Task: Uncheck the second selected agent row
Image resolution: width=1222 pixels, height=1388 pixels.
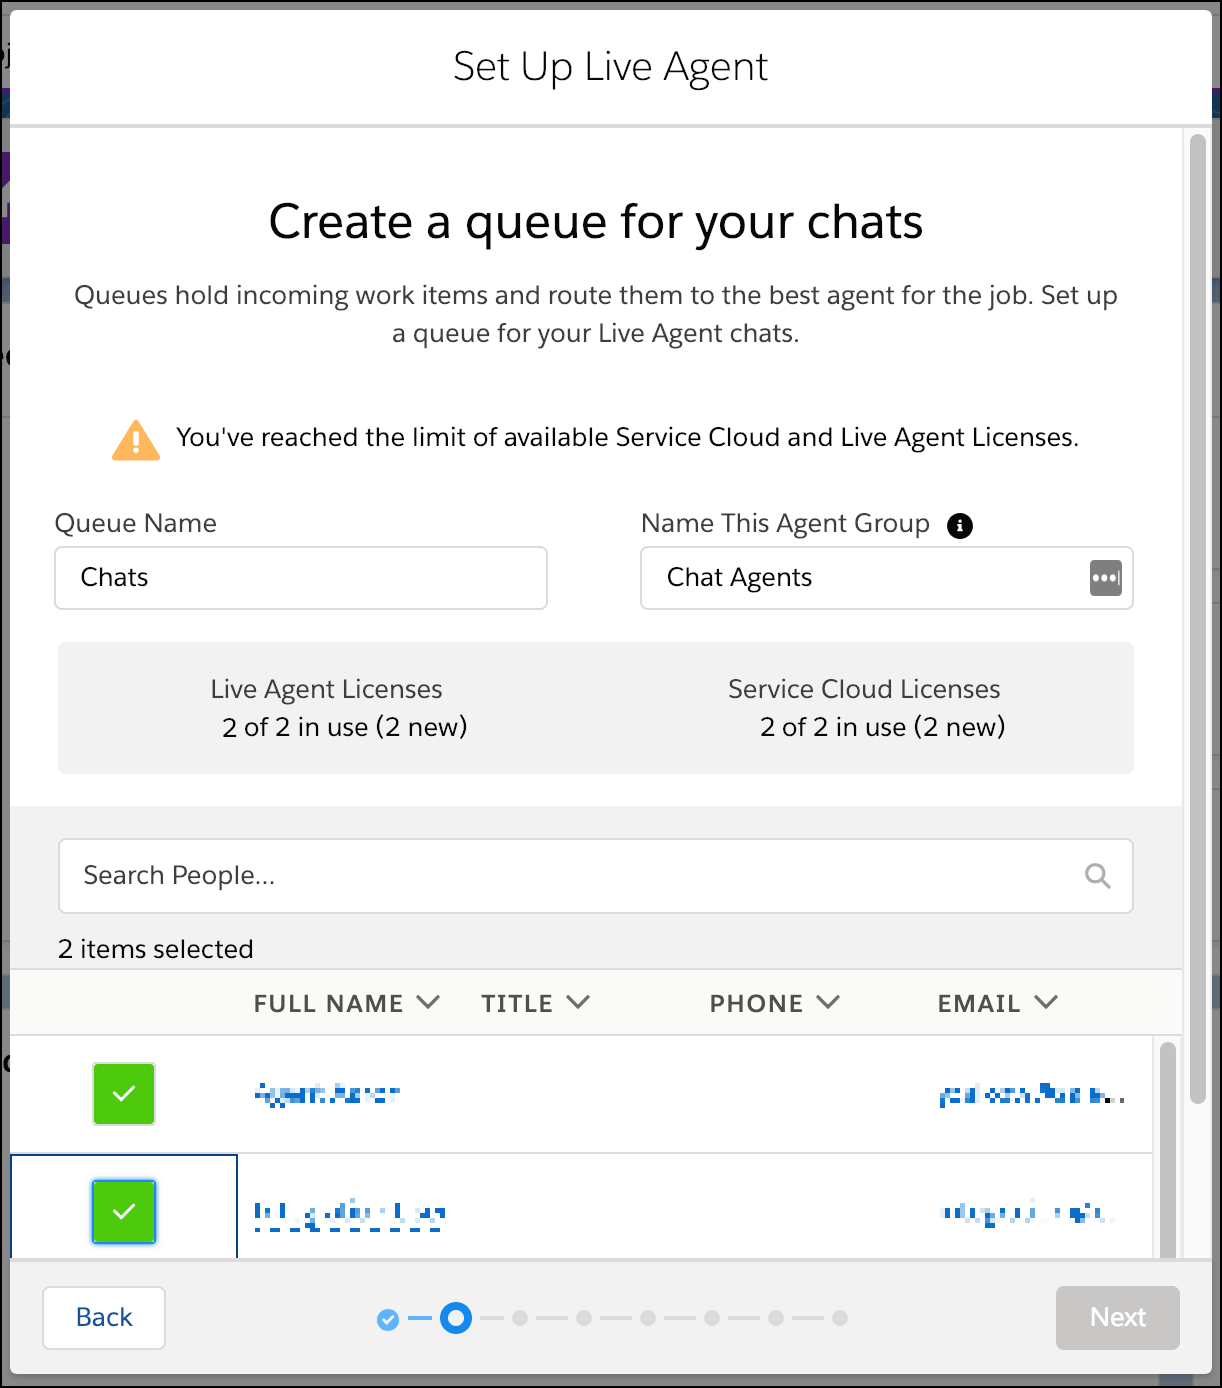Action: click(123, 1212)
